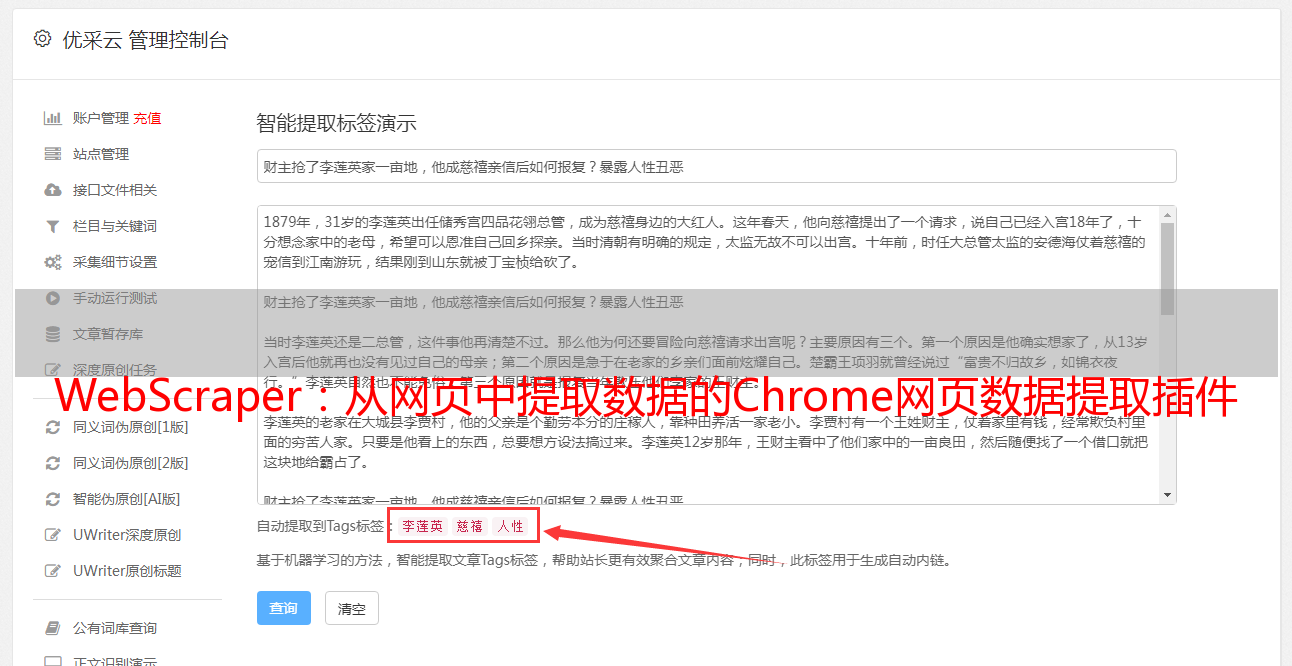The width and height of the screenshot is (1292, 666).
Task: Click the text area scrollbar up arrow
Action: (1167, 215)
